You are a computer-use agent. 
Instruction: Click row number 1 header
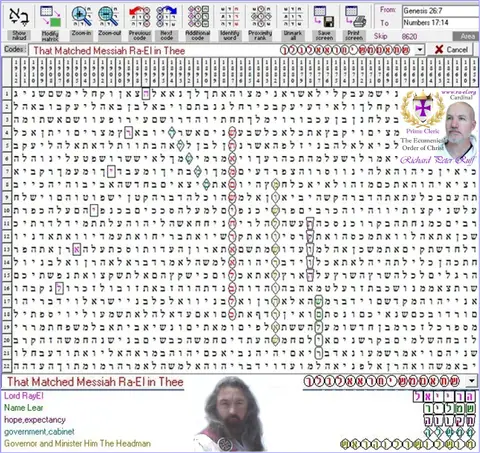point(6,94)
